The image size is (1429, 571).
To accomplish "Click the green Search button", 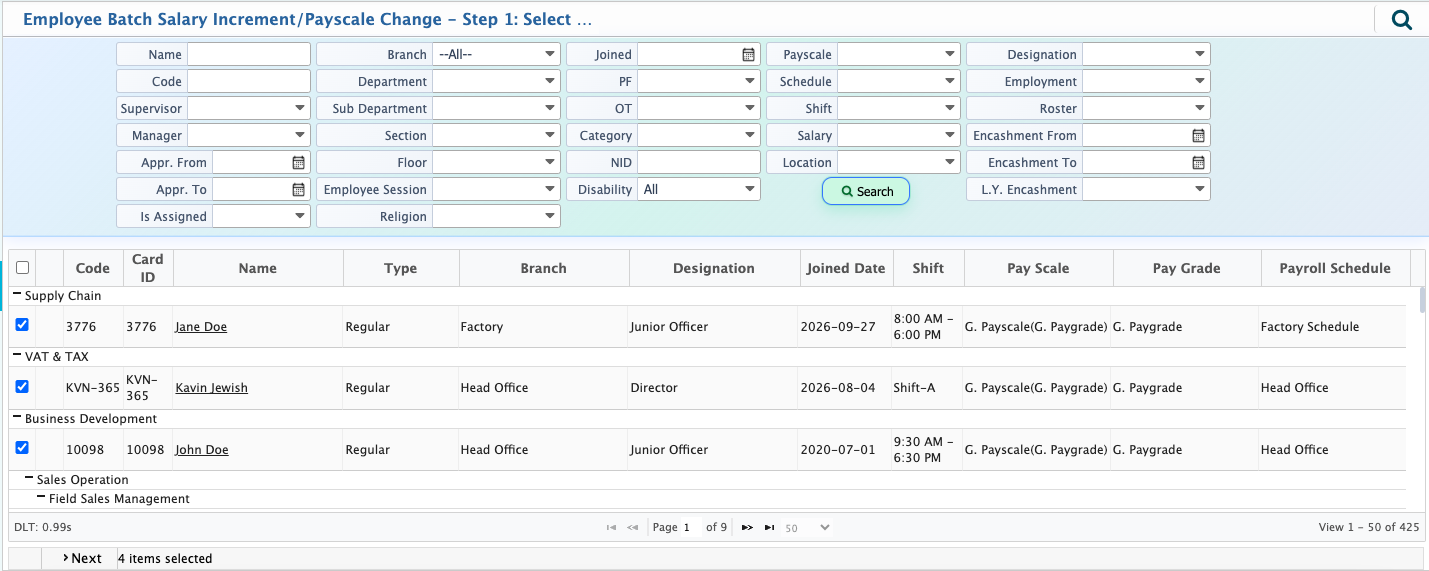I will [x=866, y=191].
